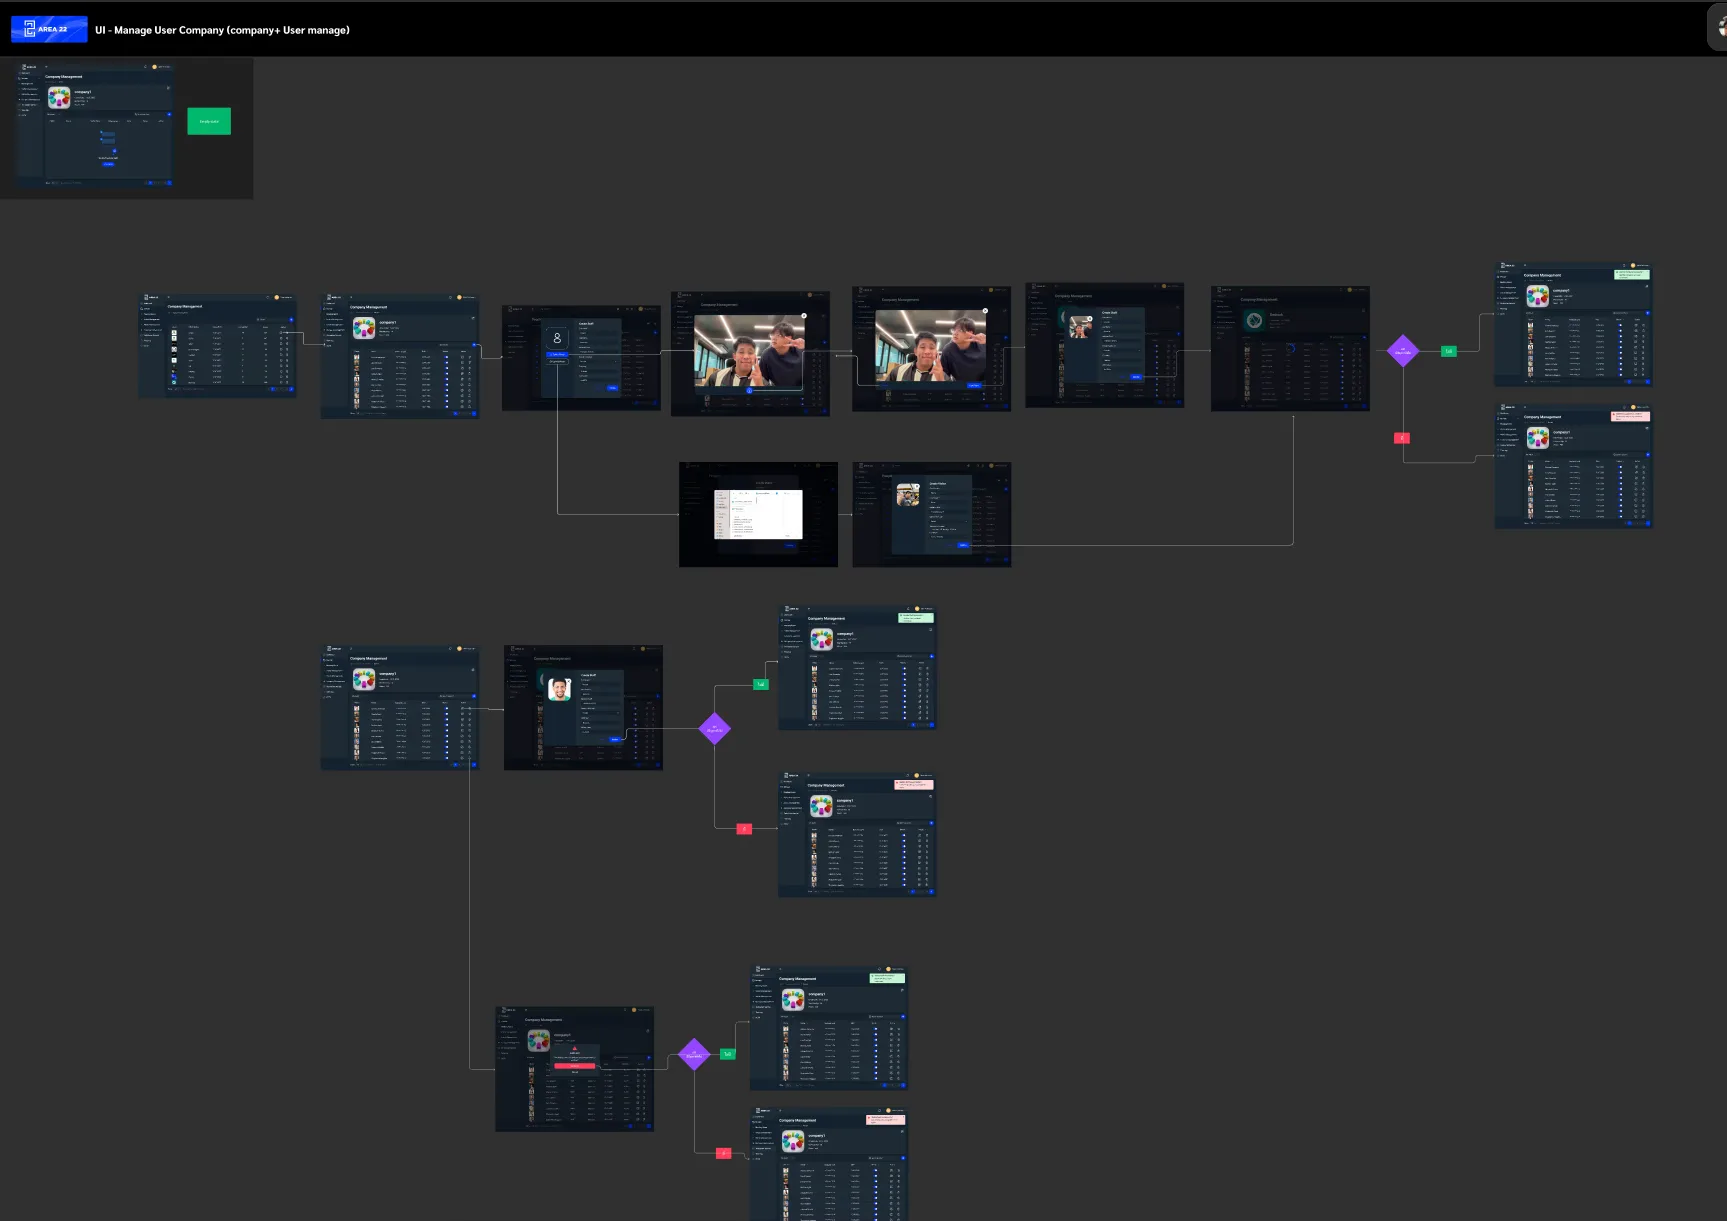Image resolution: width=1727 pixels, height=1221 pixels.
Task: Click red error toast in top flow fail frame
Action: [x=1630, y=416]
